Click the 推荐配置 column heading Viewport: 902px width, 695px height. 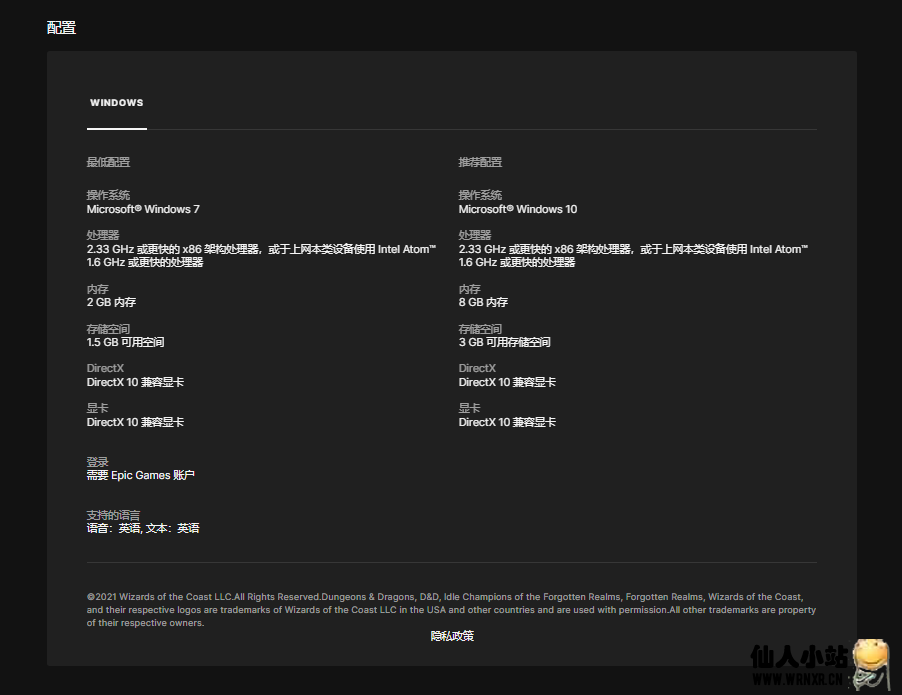(480, 162)
